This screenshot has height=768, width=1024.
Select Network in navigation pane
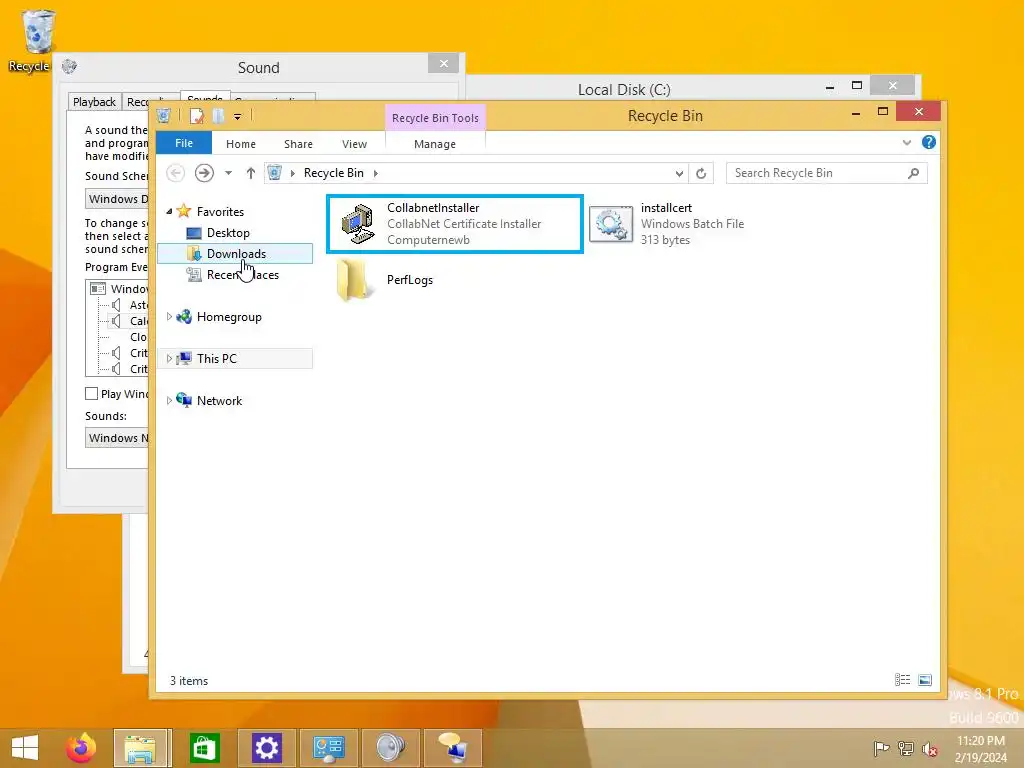219,400
